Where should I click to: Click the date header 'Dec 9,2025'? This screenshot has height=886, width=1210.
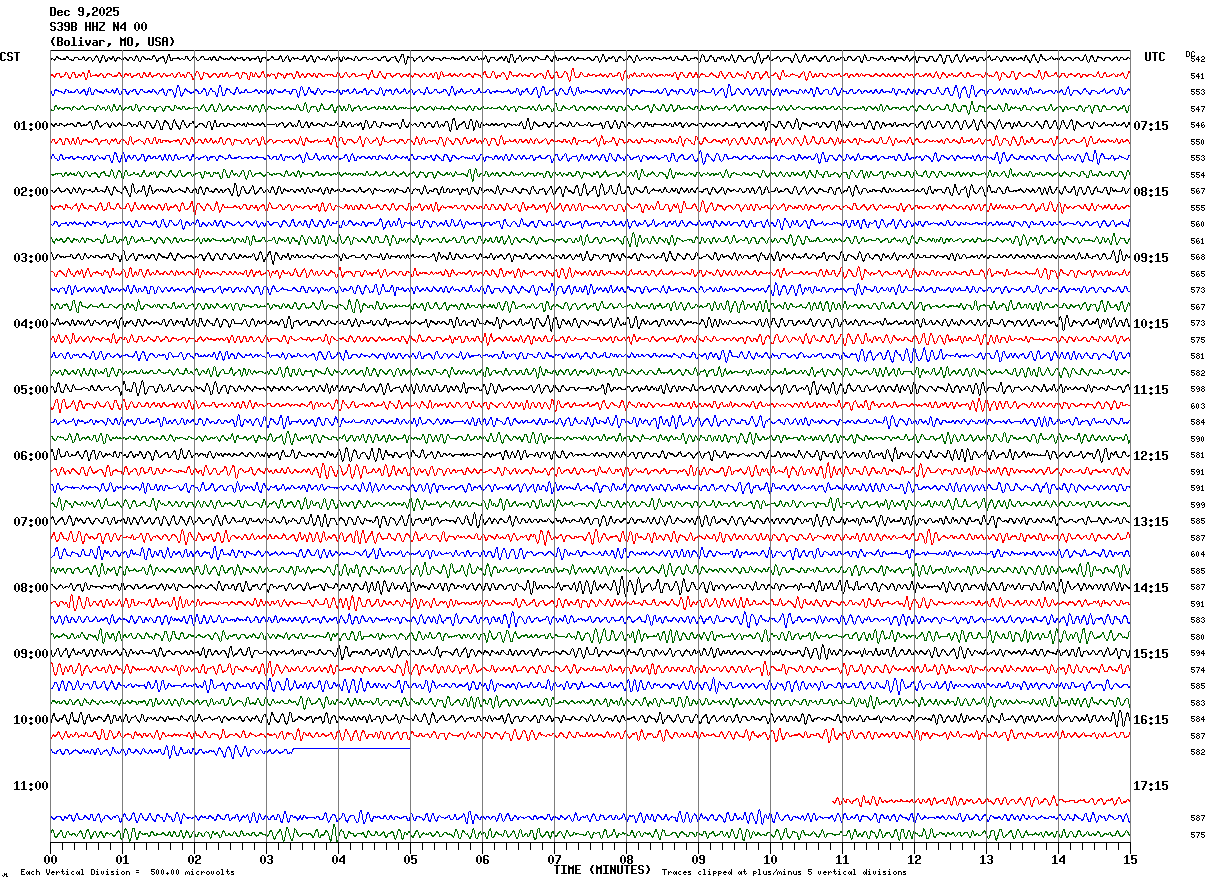point(84,12)
